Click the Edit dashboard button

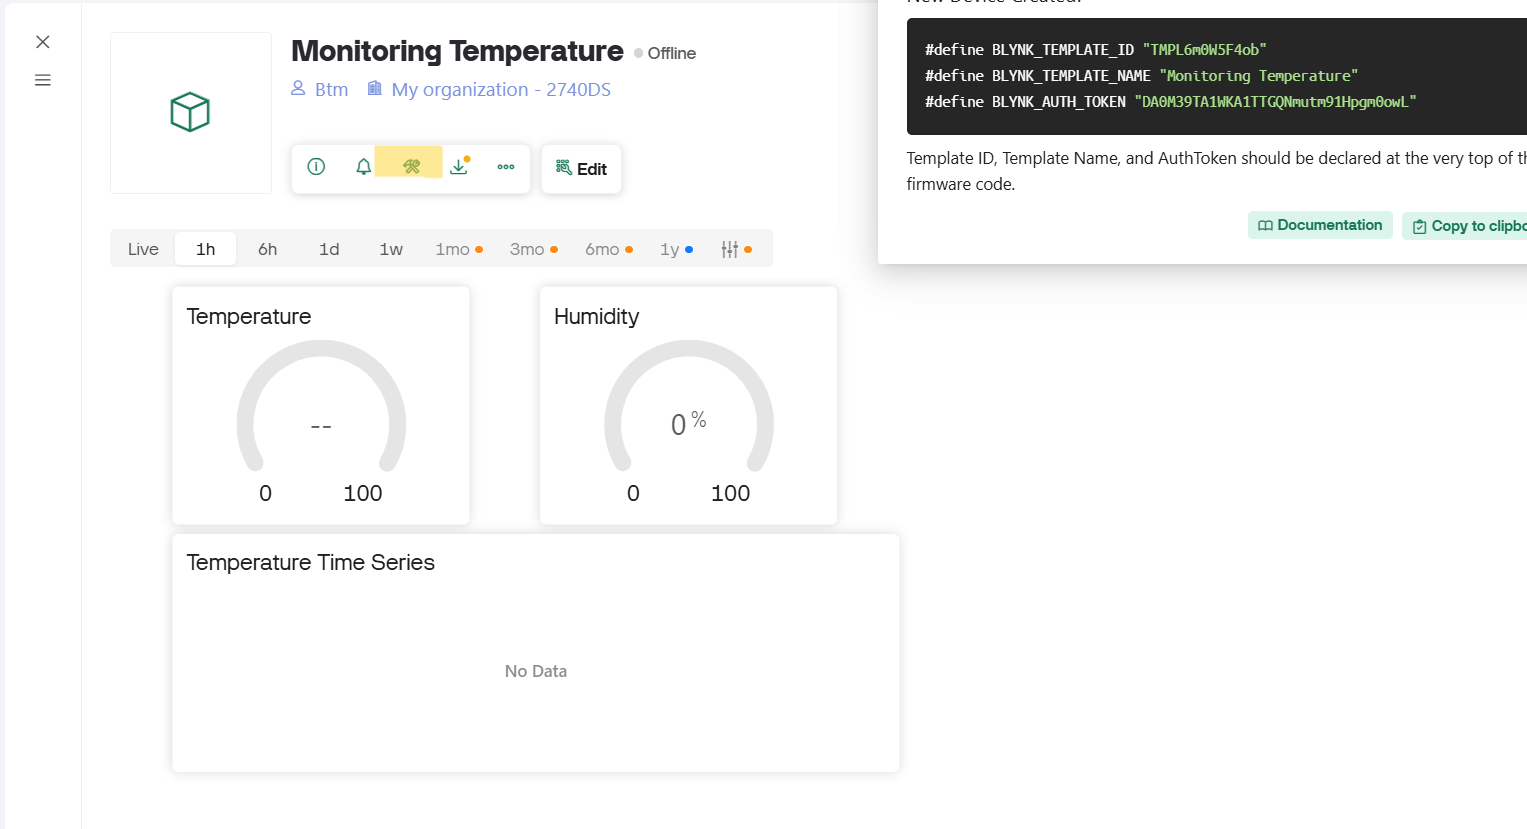point(581,169)
